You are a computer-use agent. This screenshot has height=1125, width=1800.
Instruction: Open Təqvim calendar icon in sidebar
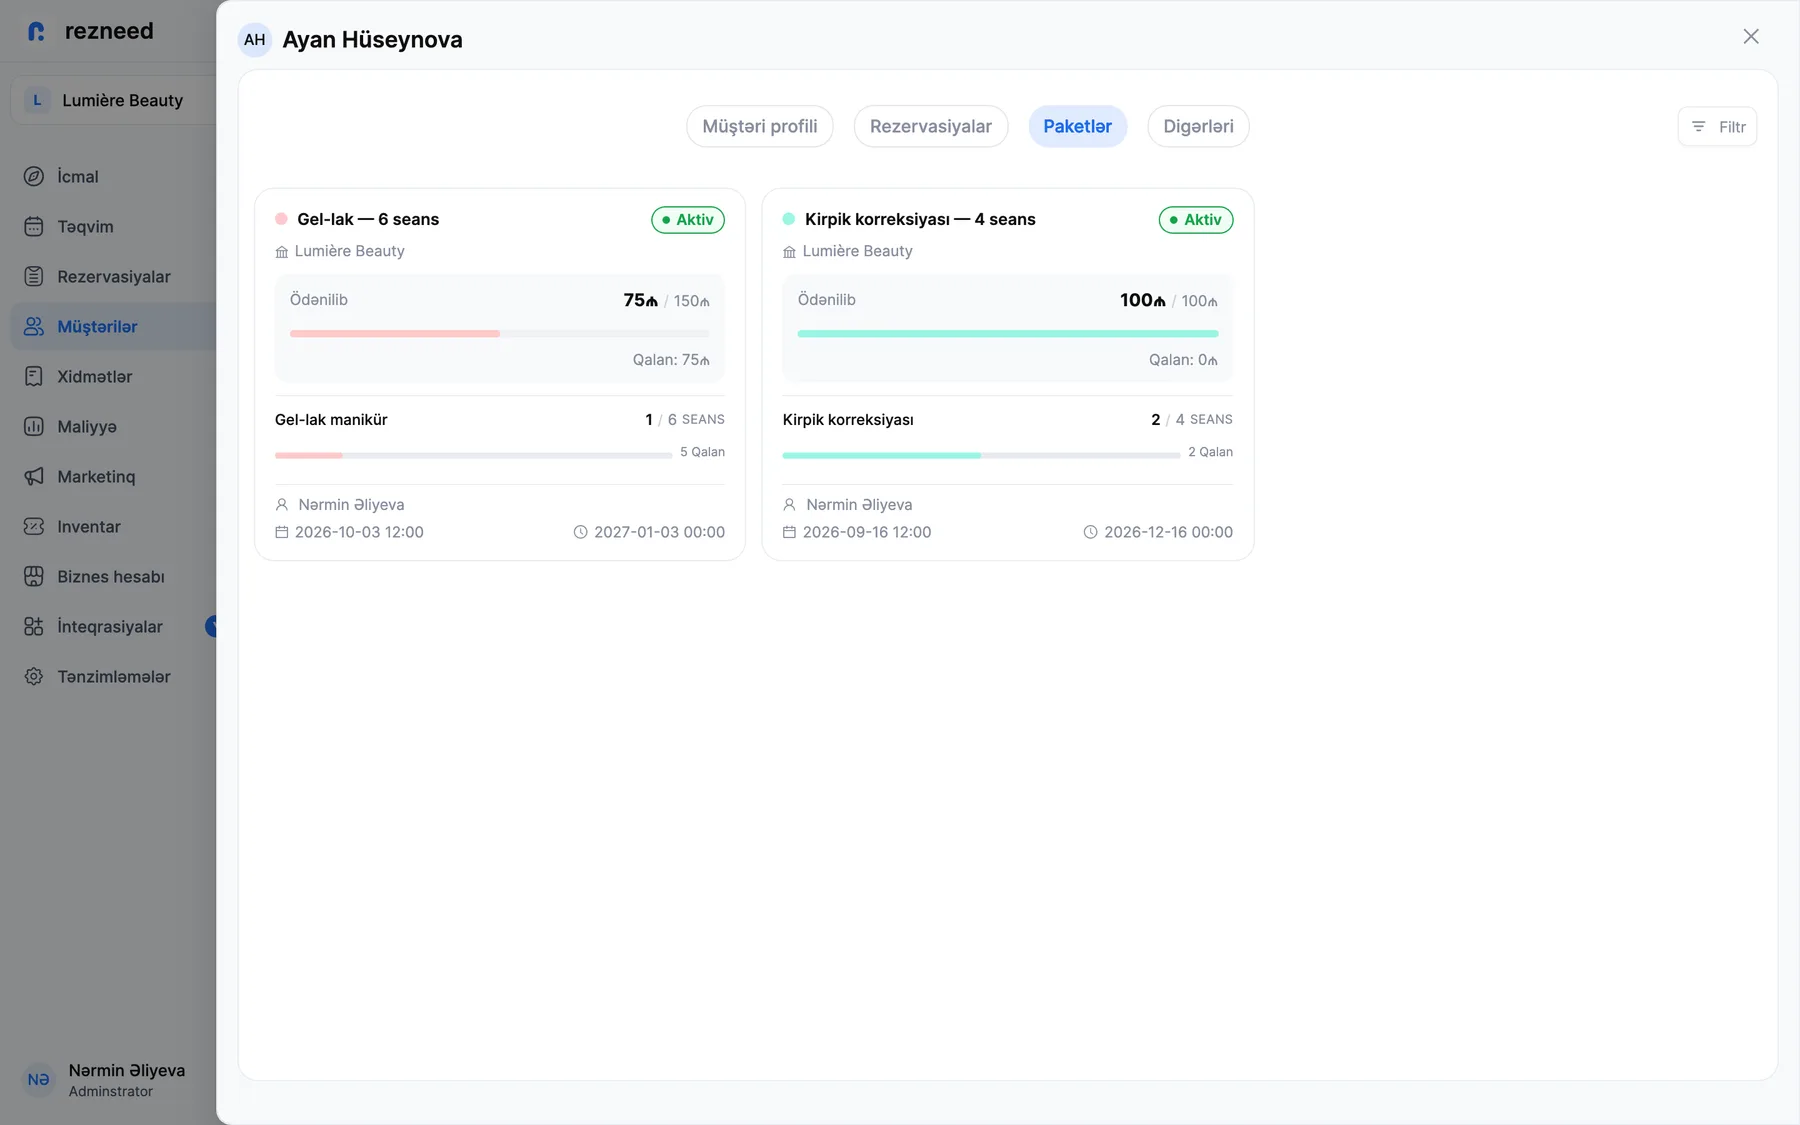tap(34, 226)
